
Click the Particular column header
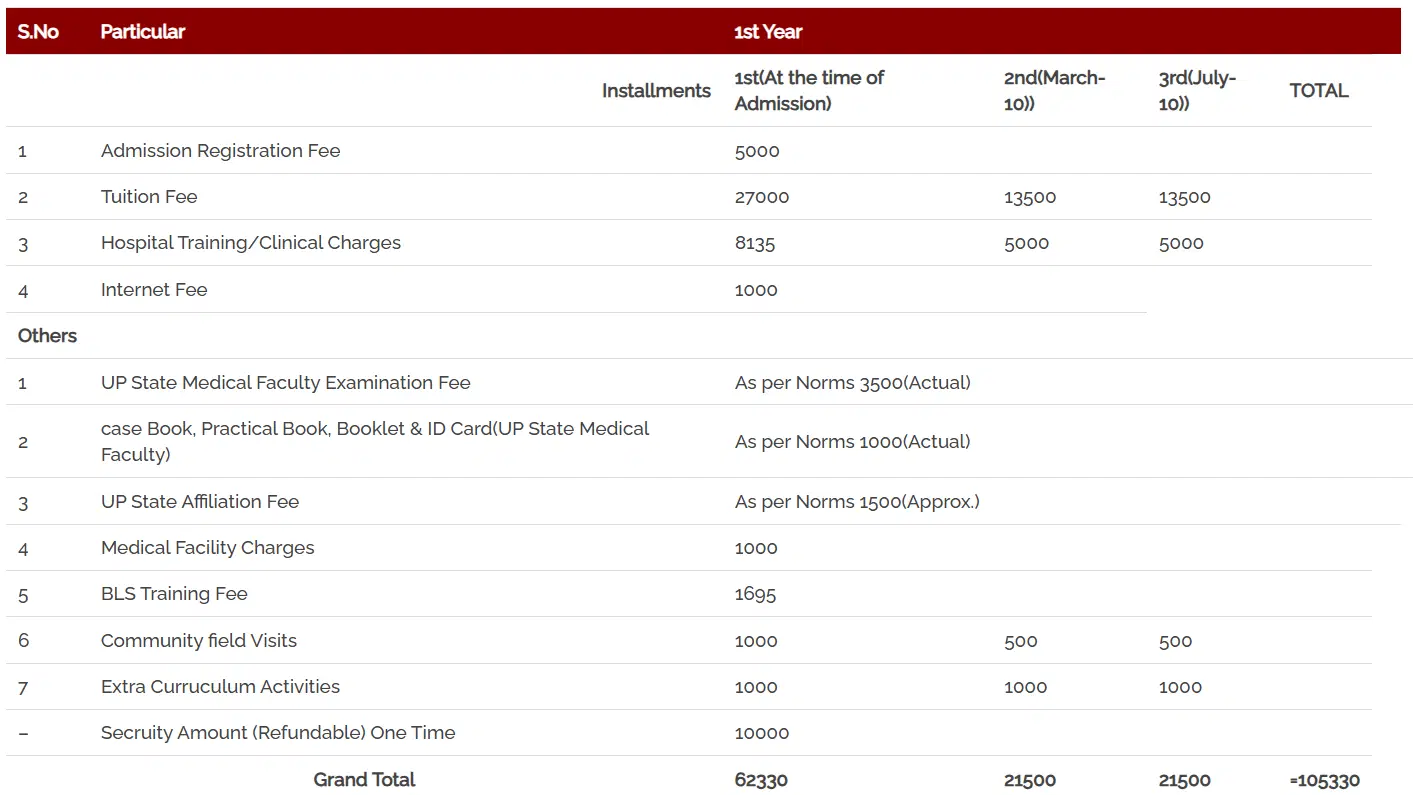click(143, 32)
